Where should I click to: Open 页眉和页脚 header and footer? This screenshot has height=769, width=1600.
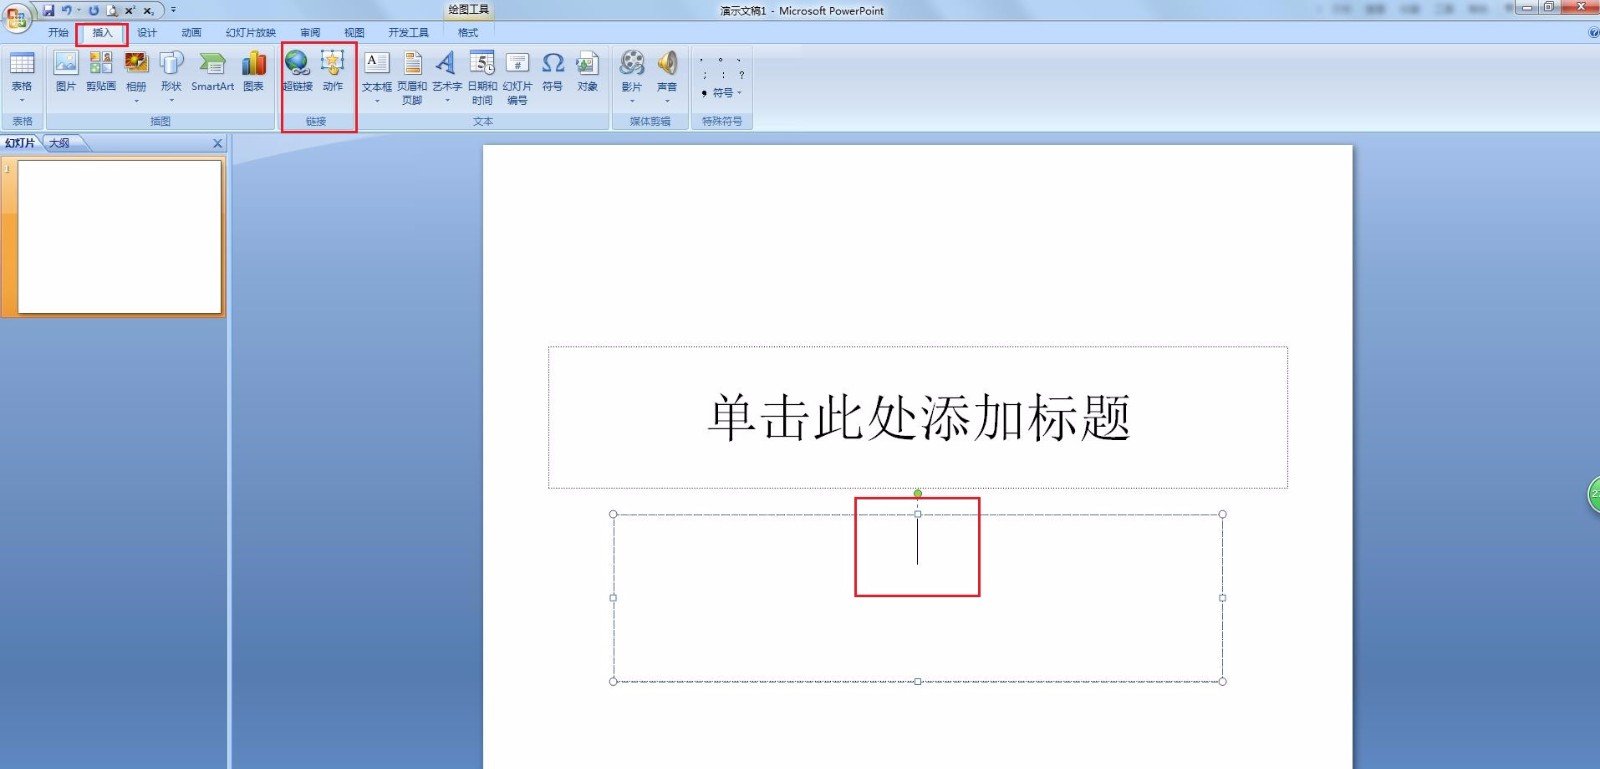pos(412,77)
